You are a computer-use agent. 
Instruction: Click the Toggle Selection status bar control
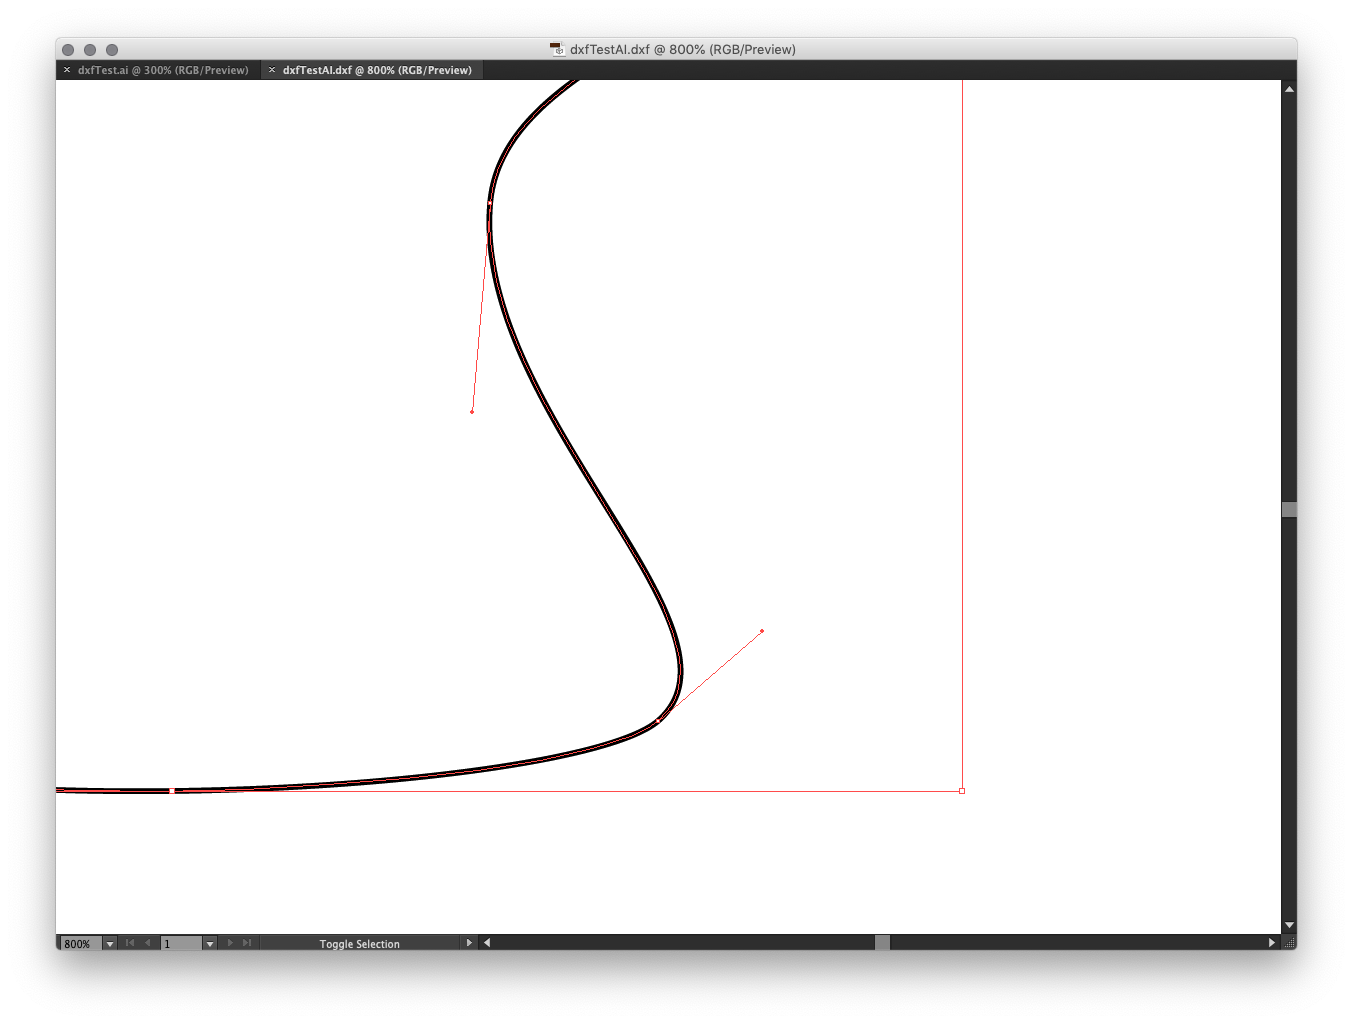[359, 942]
